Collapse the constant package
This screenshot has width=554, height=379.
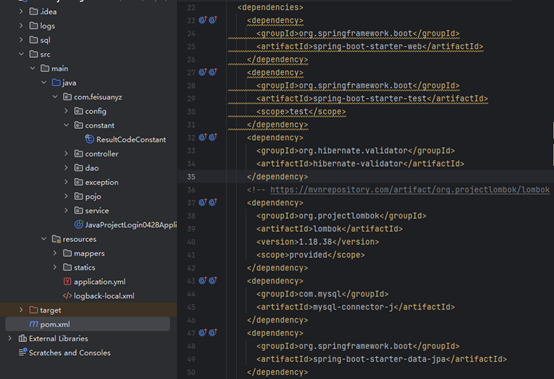[x=66, y=125]
